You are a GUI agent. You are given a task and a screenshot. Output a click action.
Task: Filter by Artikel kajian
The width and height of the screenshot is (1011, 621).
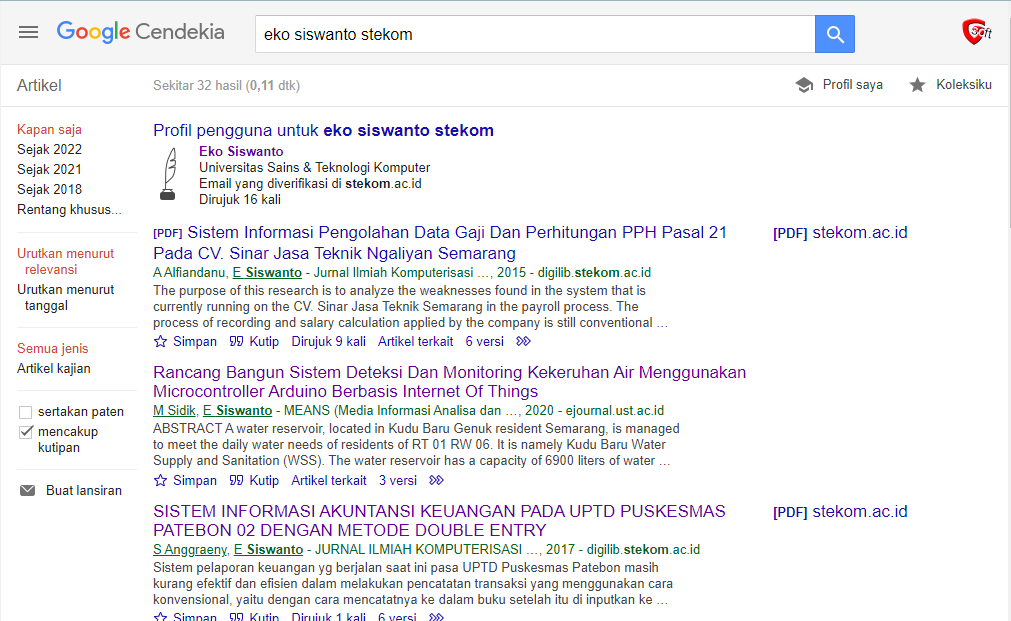(54, 368)
